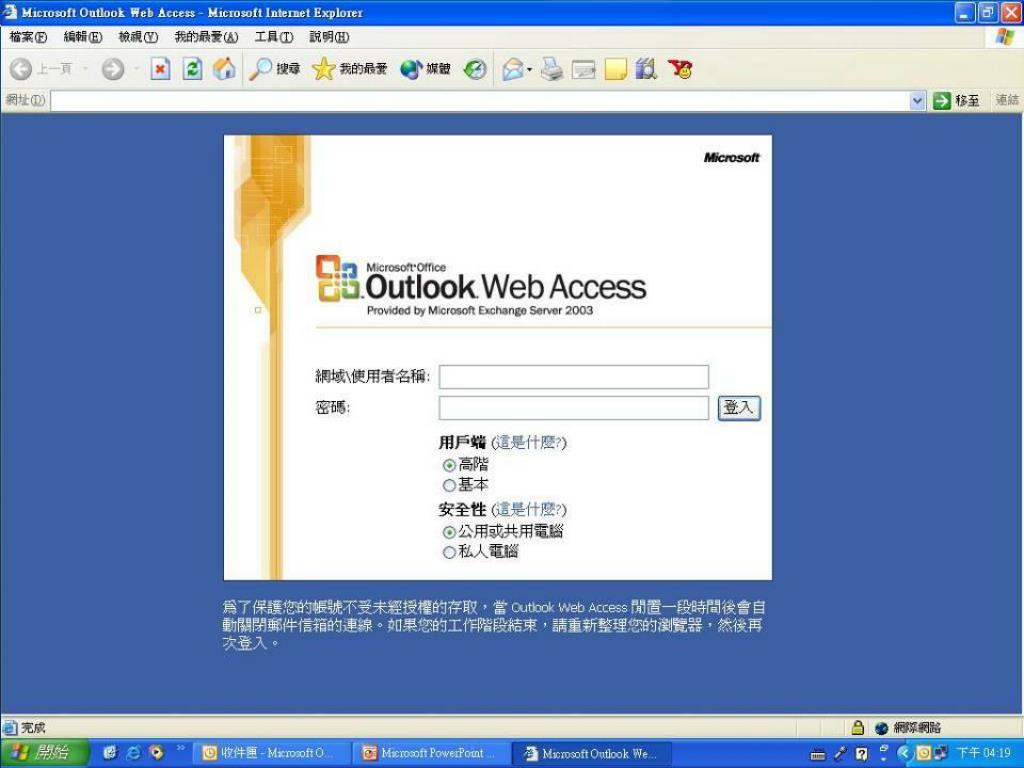Click the question mark help tray icon
Image resolution: width=1024 pixels, height=768 pixels.
pos(861,754)
